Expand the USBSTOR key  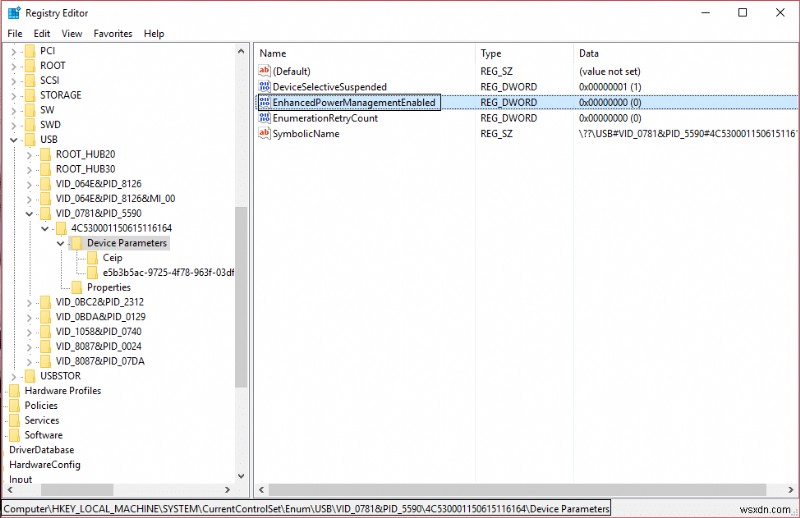[x=14, y=377]
